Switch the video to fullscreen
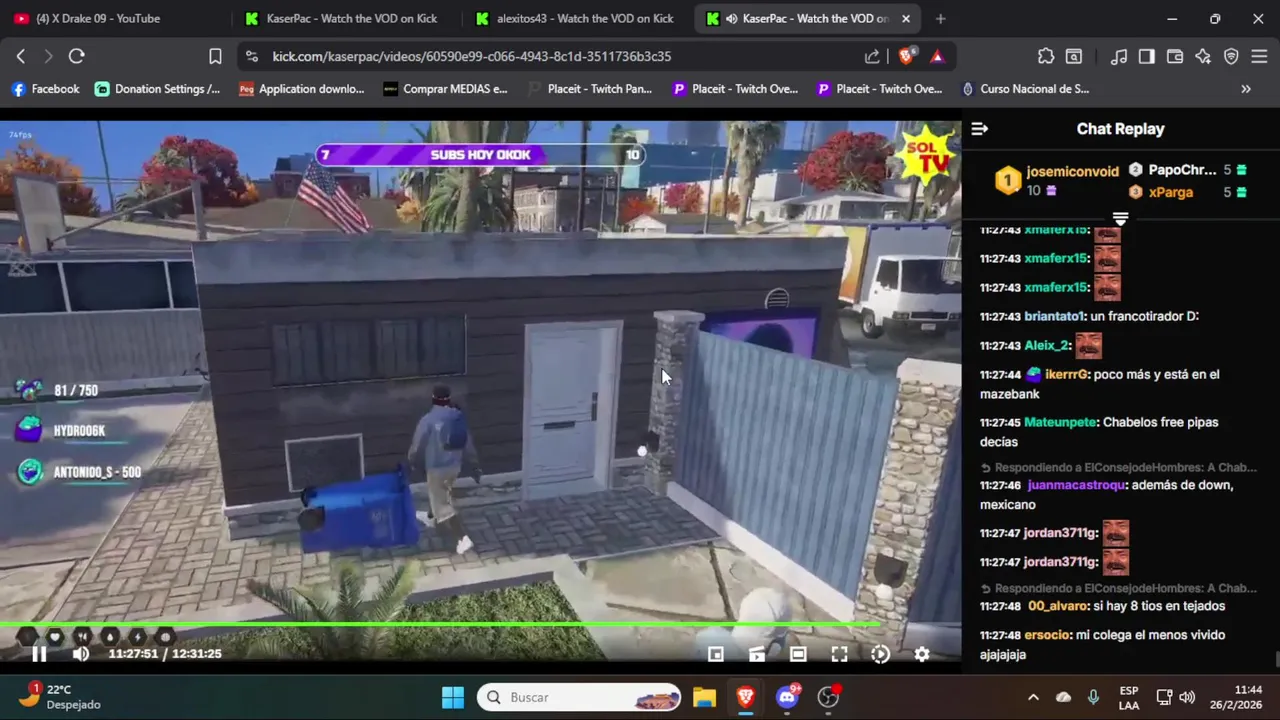 (x=839, y=654)
